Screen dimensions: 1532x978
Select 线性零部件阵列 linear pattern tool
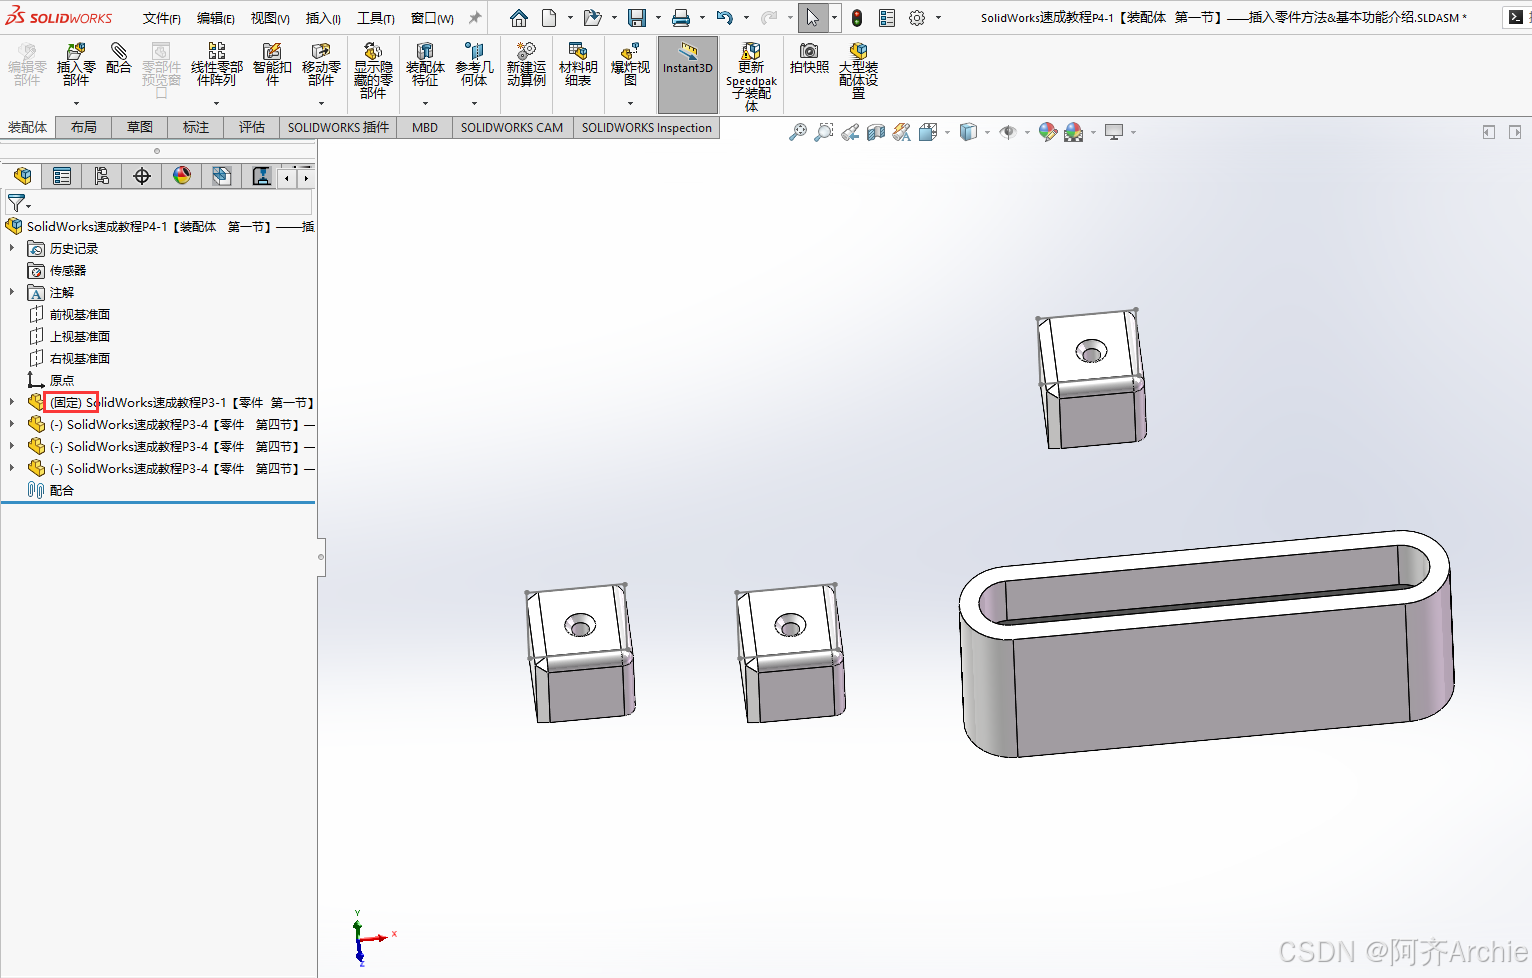click(216, 64)
